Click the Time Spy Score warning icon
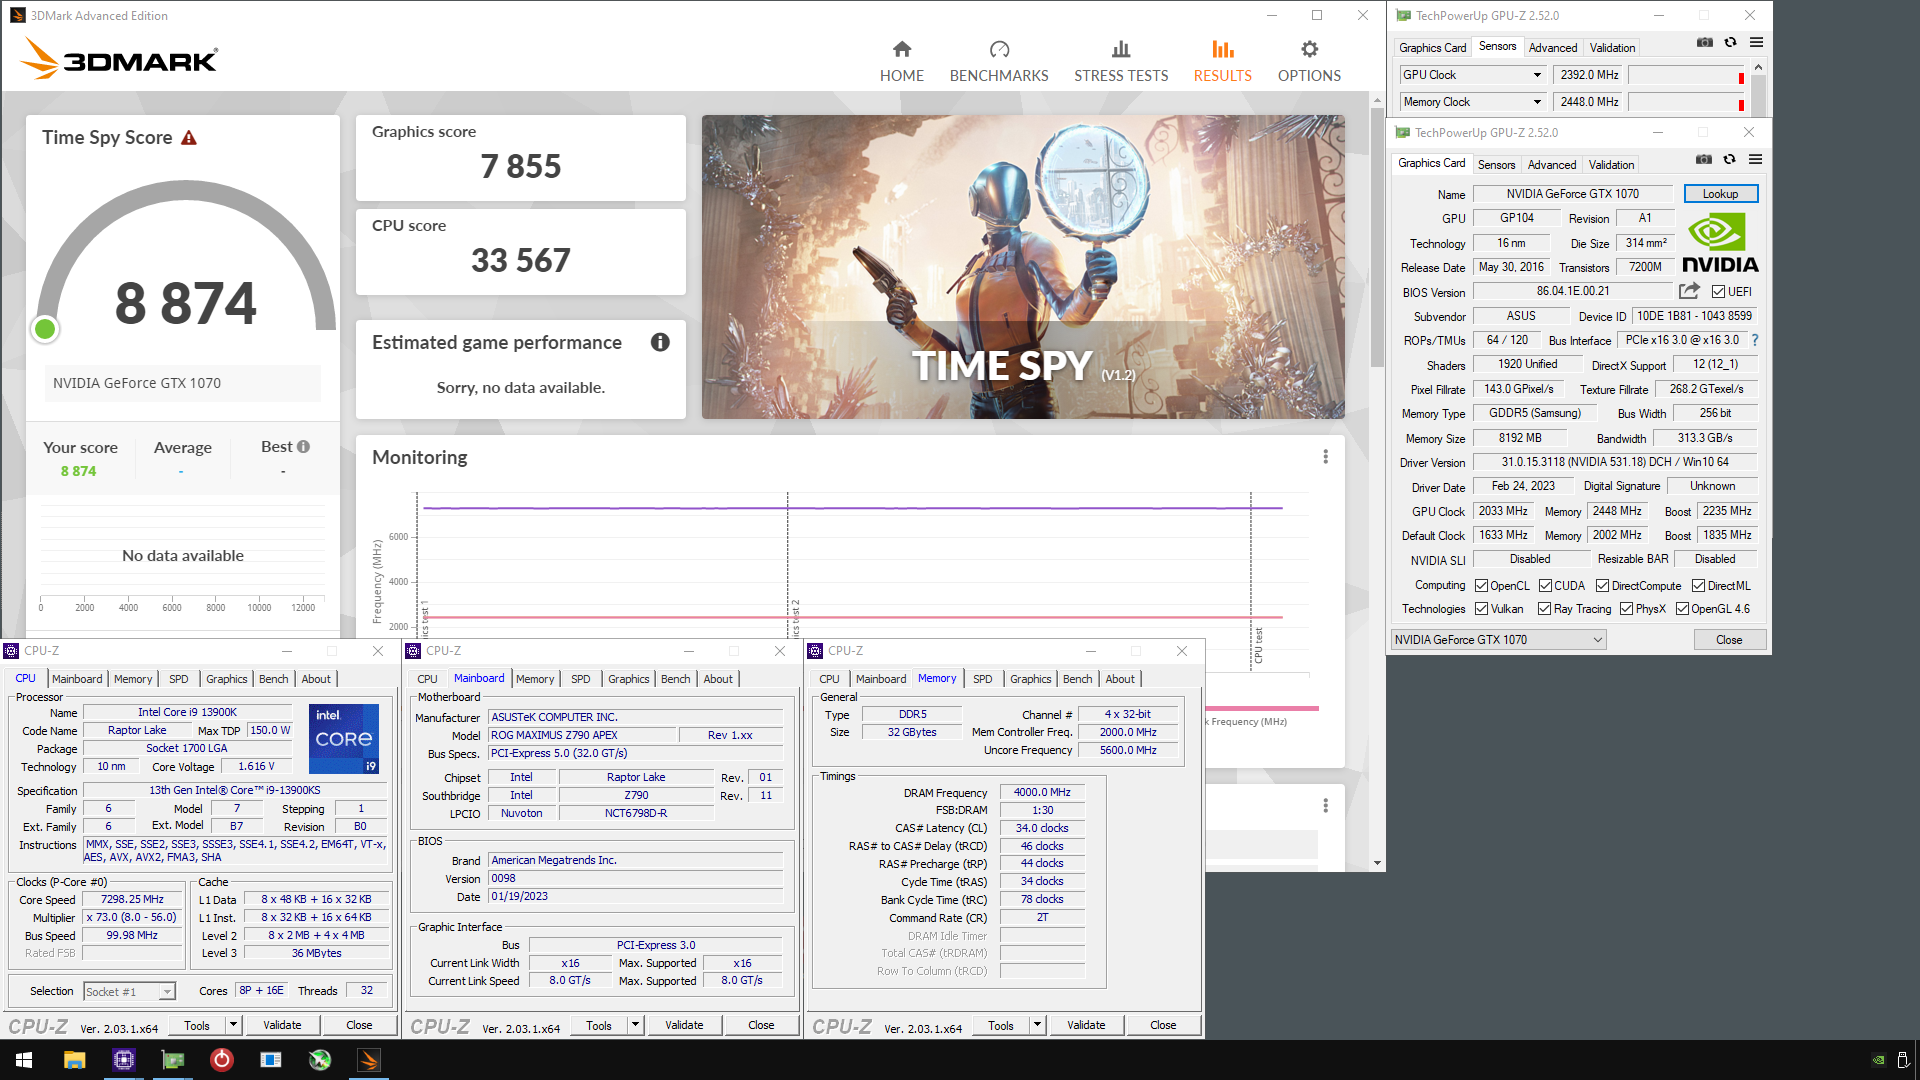1920x1080 pixels. [189, 138]
